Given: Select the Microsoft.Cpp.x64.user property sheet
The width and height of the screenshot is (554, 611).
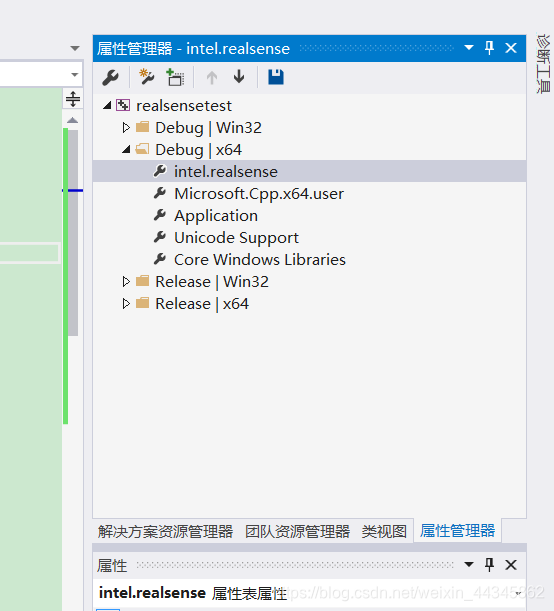Looking at the screenshot, I should [259, 194].
